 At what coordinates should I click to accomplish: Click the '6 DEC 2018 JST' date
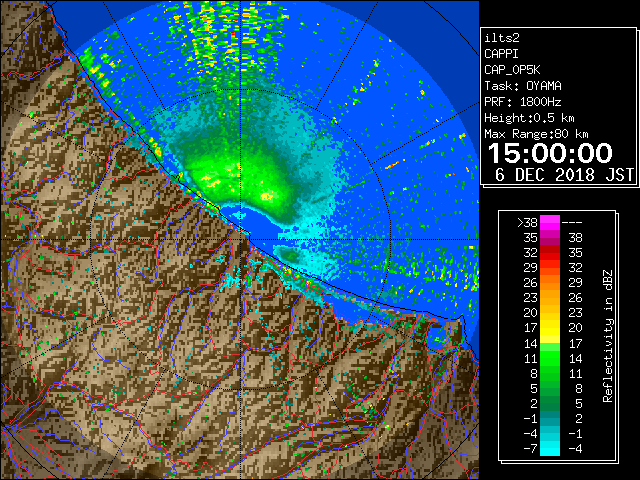click(564, 175)
